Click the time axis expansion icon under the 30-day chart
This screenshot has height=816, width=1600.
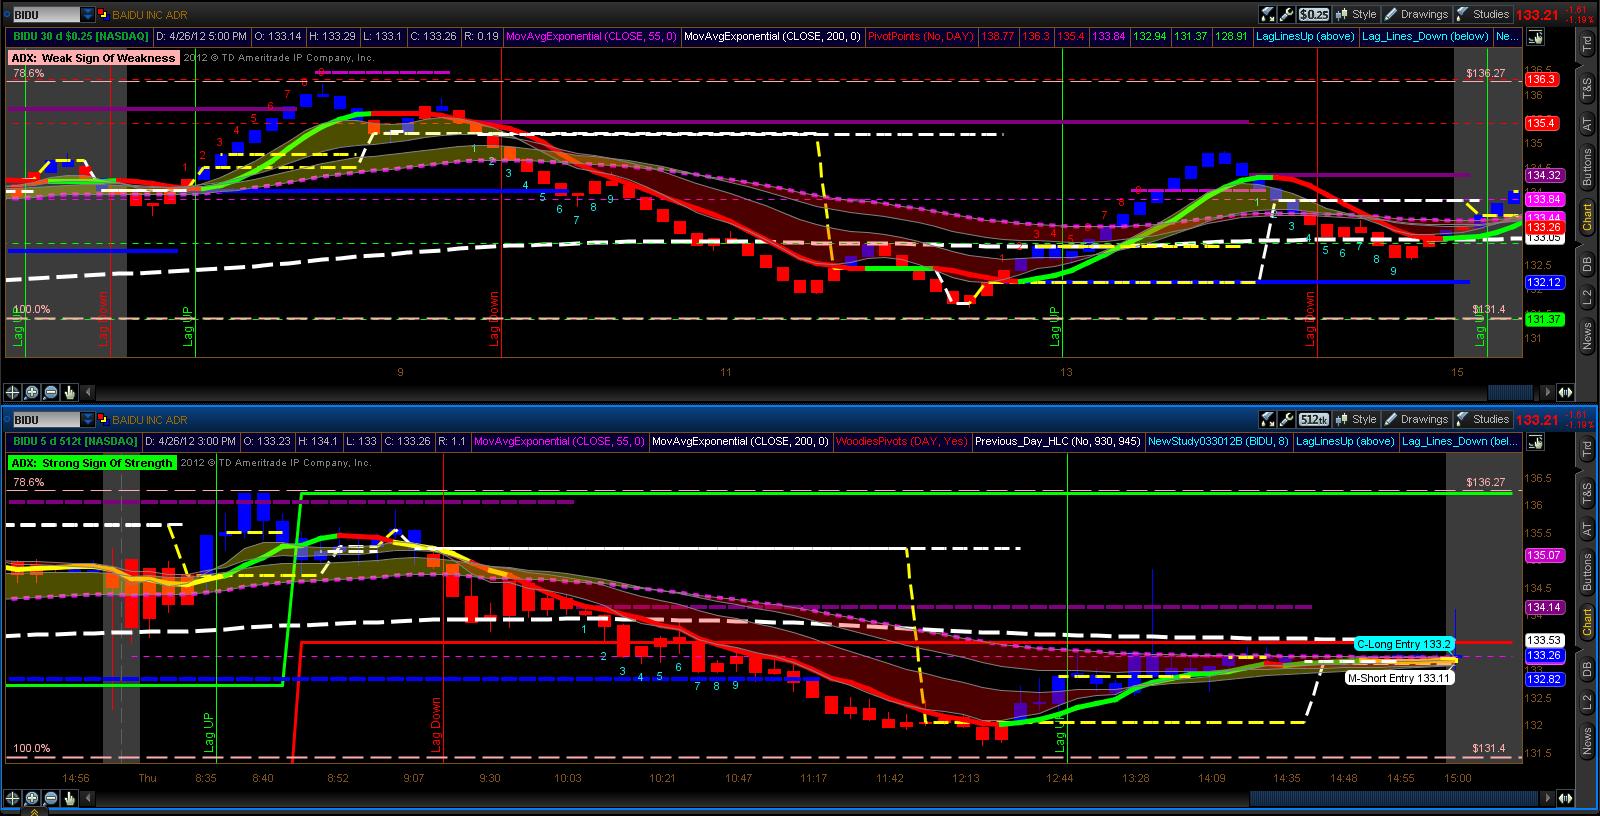click(x=1563, y=392)
